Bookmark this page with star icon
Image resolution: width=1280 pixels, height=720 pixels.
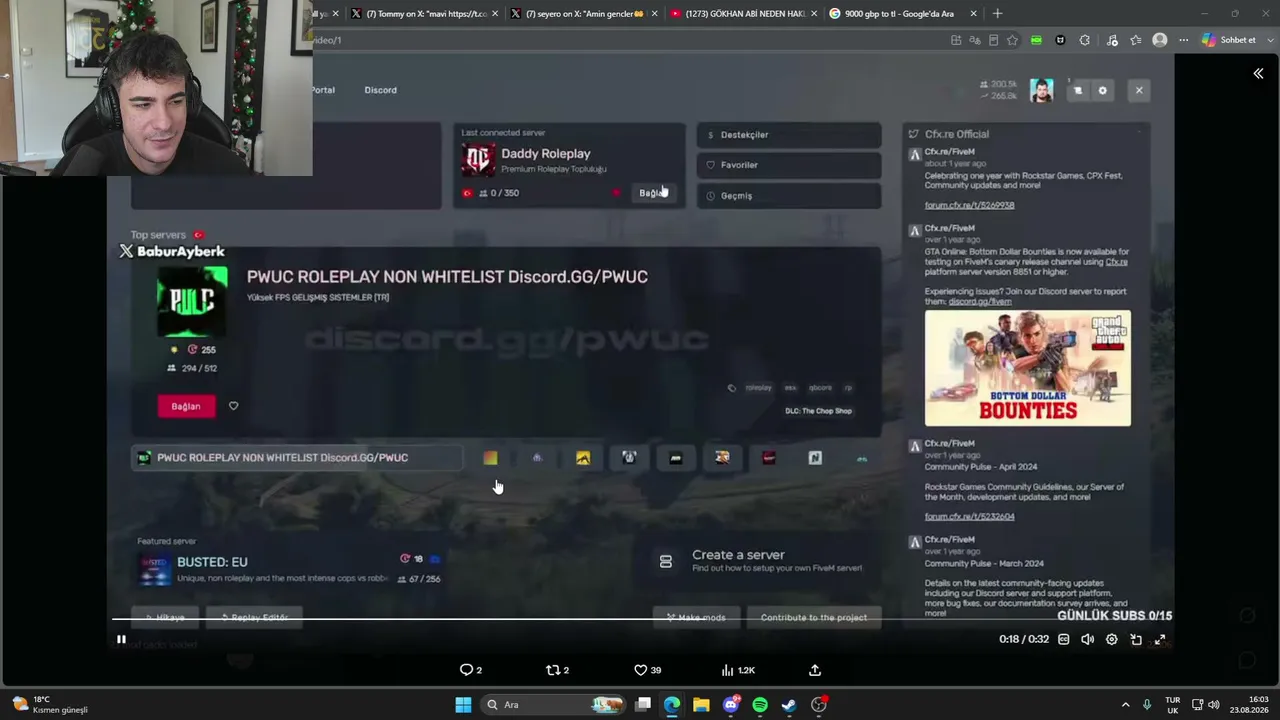click(1012, 40)
